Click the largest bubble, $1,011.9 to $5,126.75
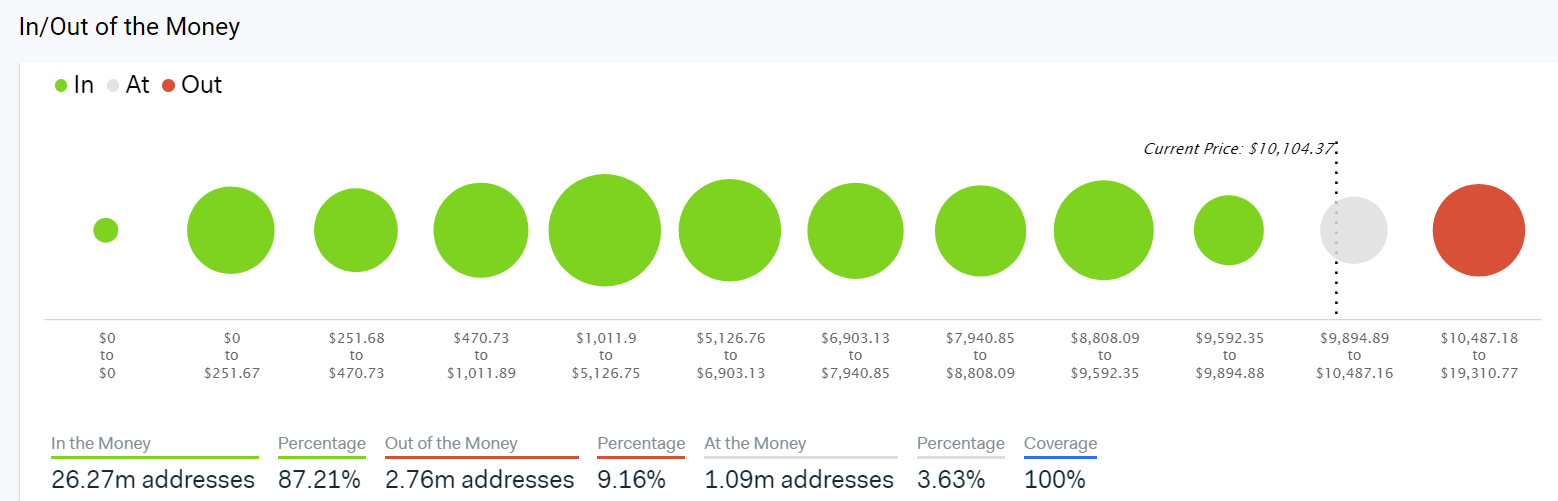Viewport: 1558px width, 501px height. (605, 230)
